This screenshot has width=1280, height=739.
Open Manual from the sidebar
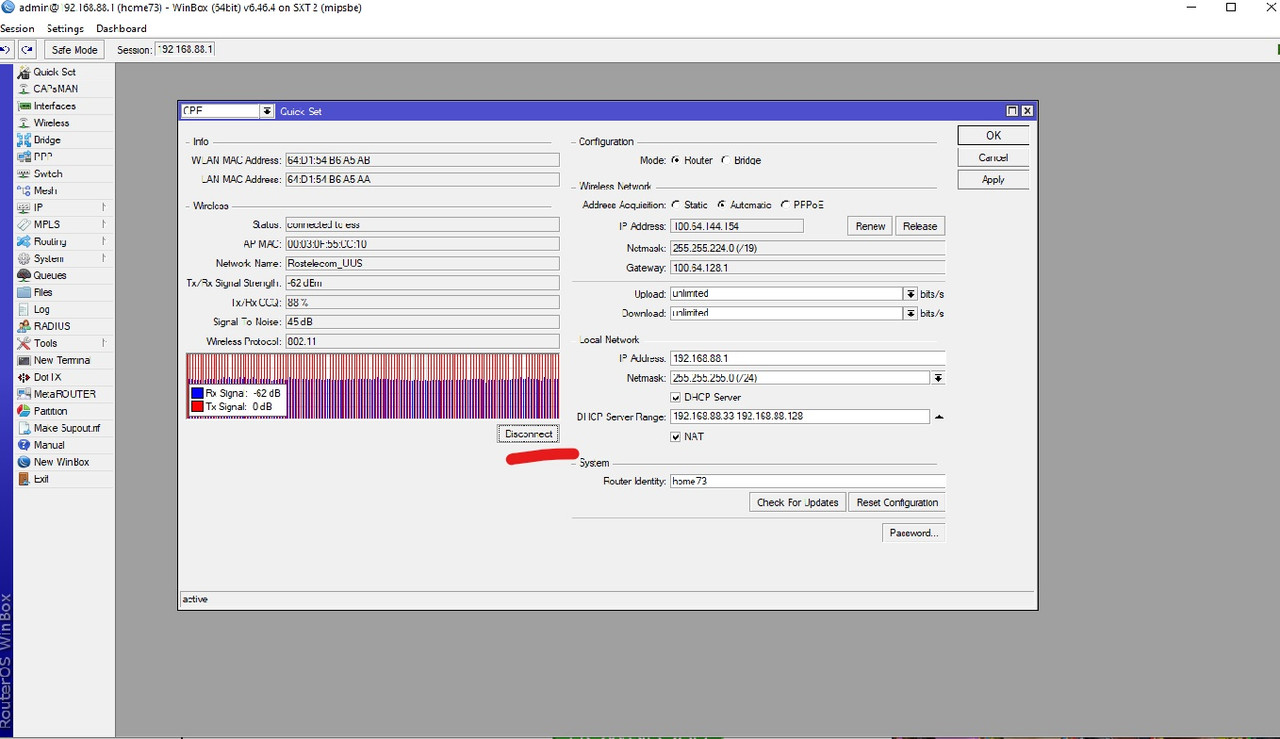pos(49,446)
